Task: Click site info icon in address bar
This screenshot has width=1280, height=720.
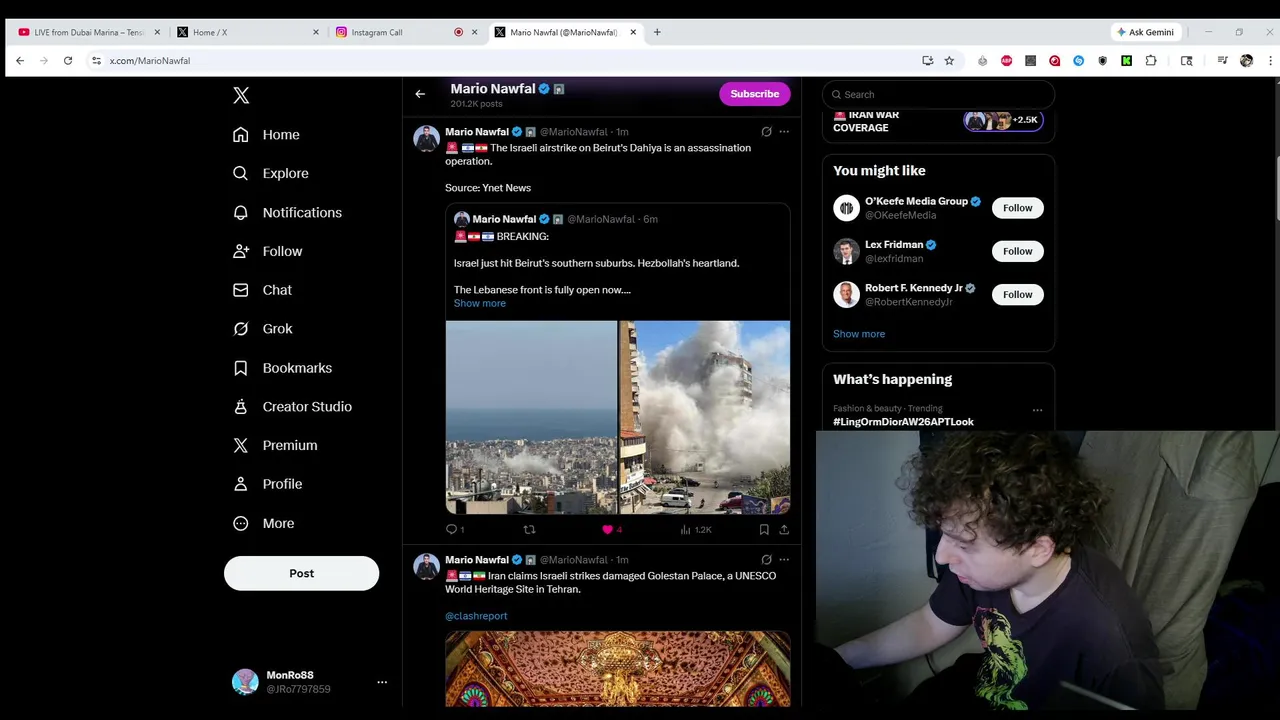Action: [x=96, y=61]
